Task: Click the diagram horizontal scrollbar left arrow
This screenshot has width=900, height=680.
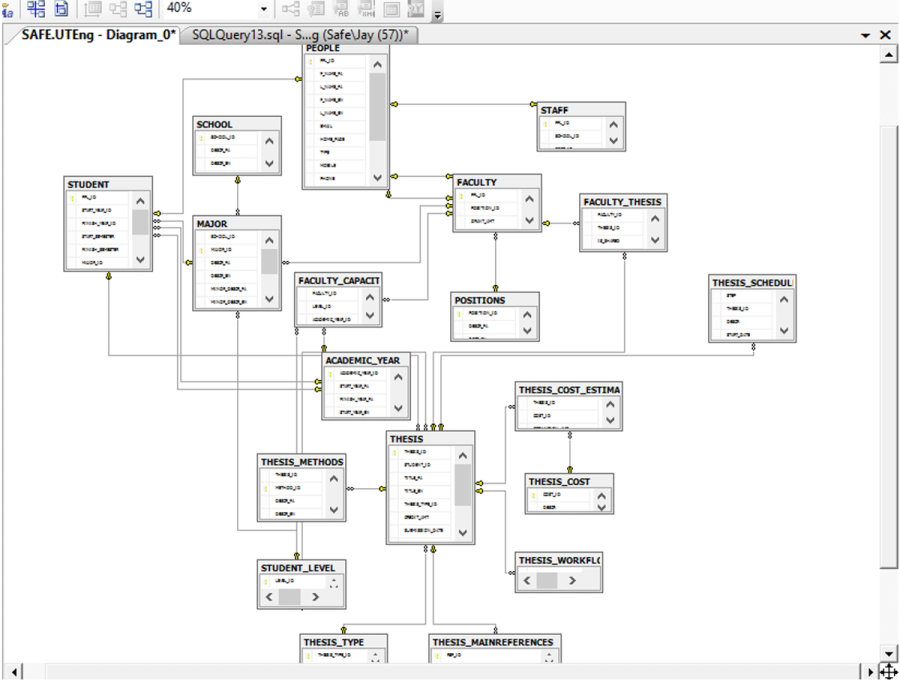Action: point(14,671)
